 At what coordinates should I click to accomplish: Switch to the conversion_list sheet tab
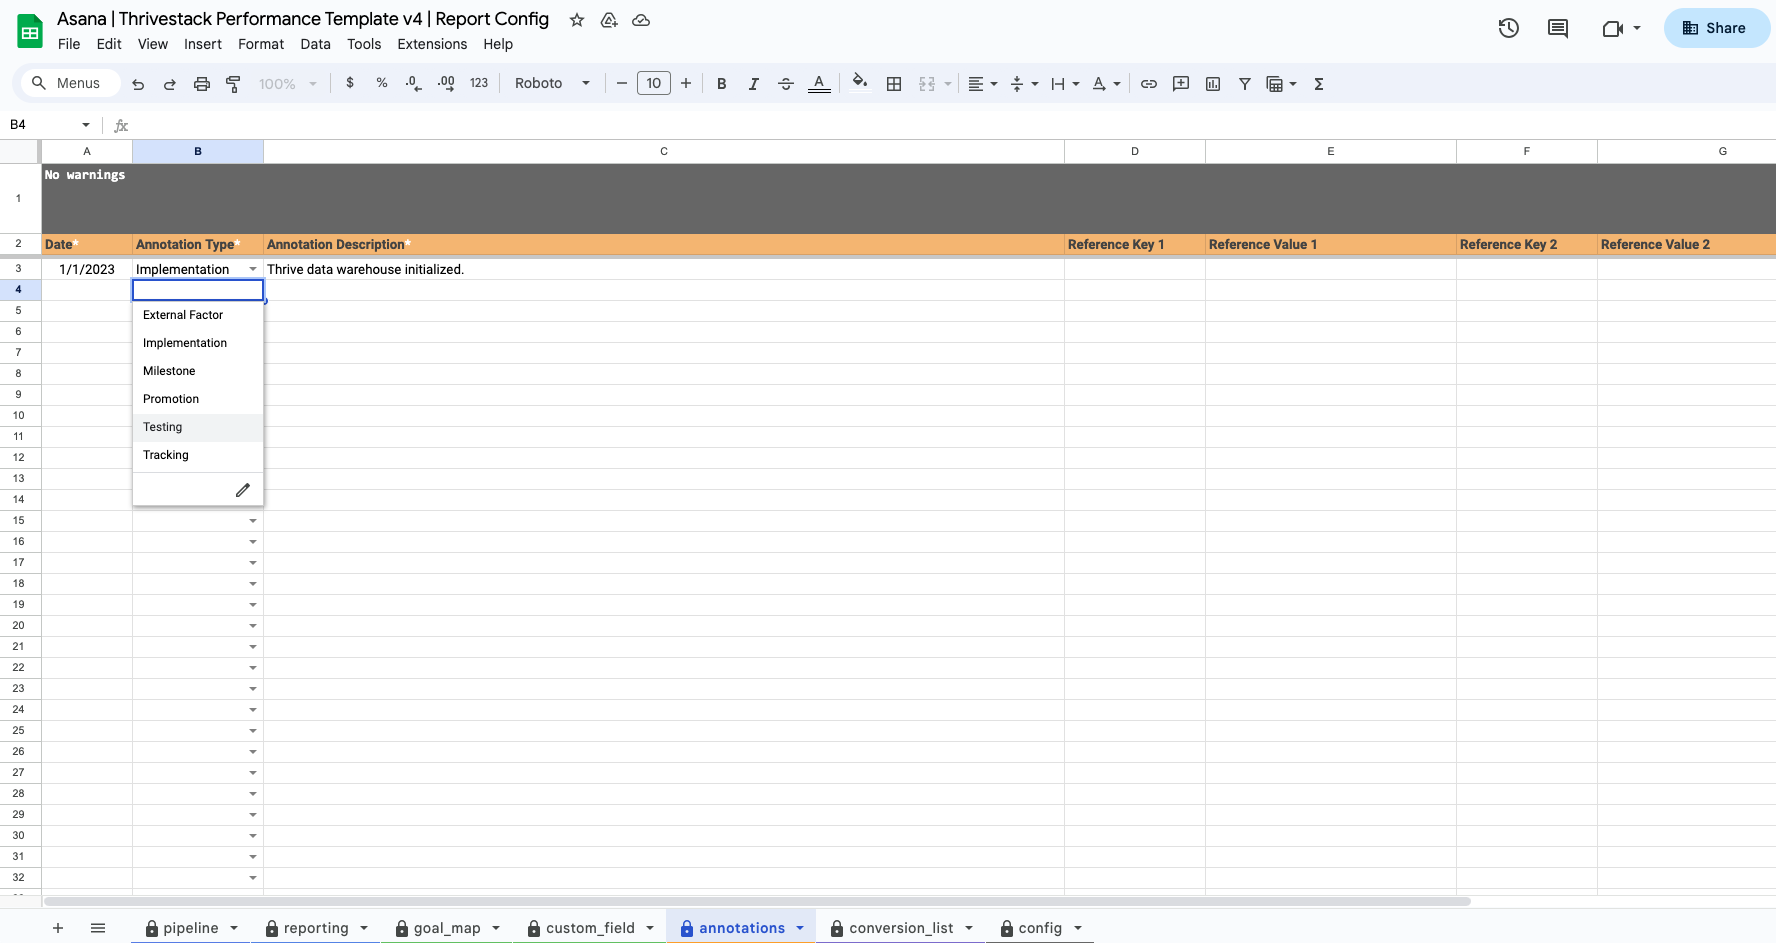pyautogui.click(x=901, y=928)
